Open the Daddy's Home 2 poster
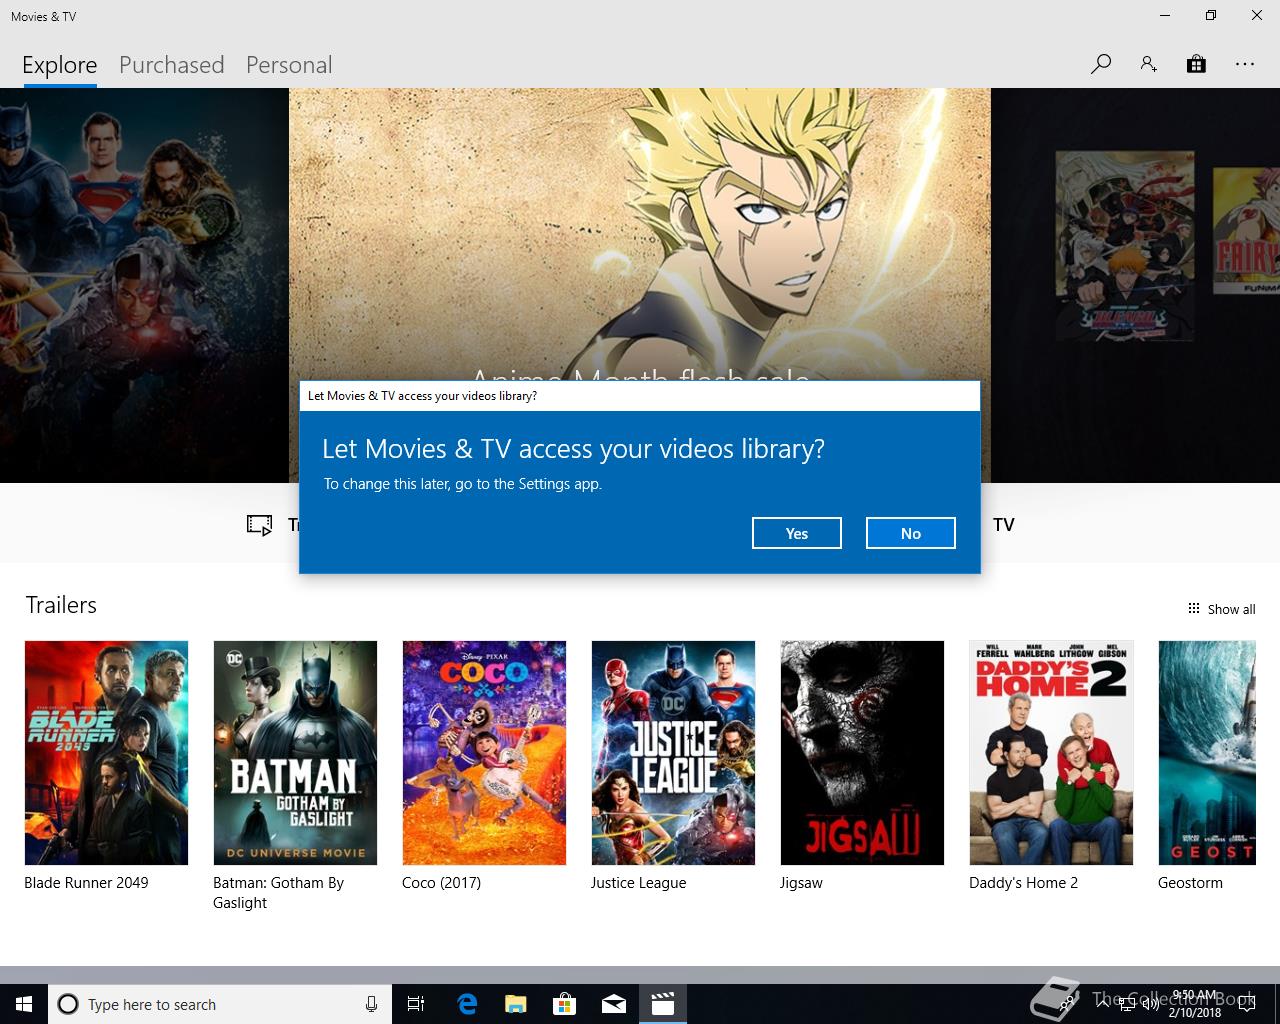The height and width of the screenshot is (1024, 1280). pos(1051,753)
